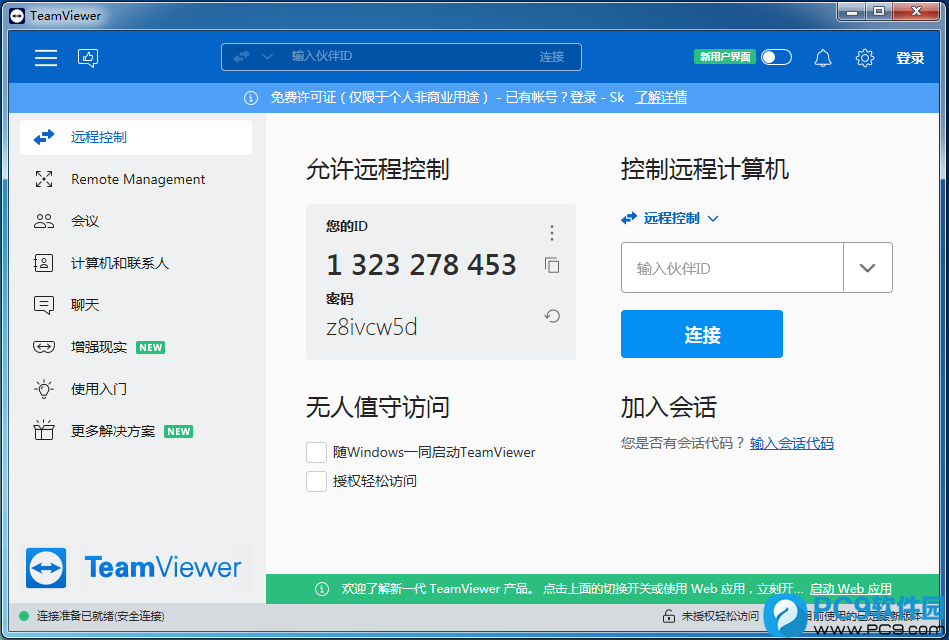Enable start TeamViewer with Windows checkbox

tap(317, 452)
